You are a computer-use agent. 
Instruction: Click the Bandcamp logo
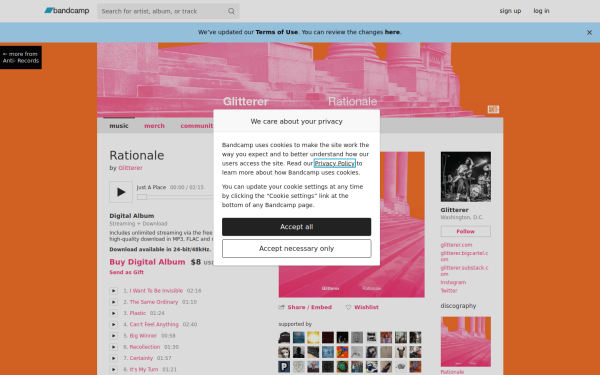point(67,11)
